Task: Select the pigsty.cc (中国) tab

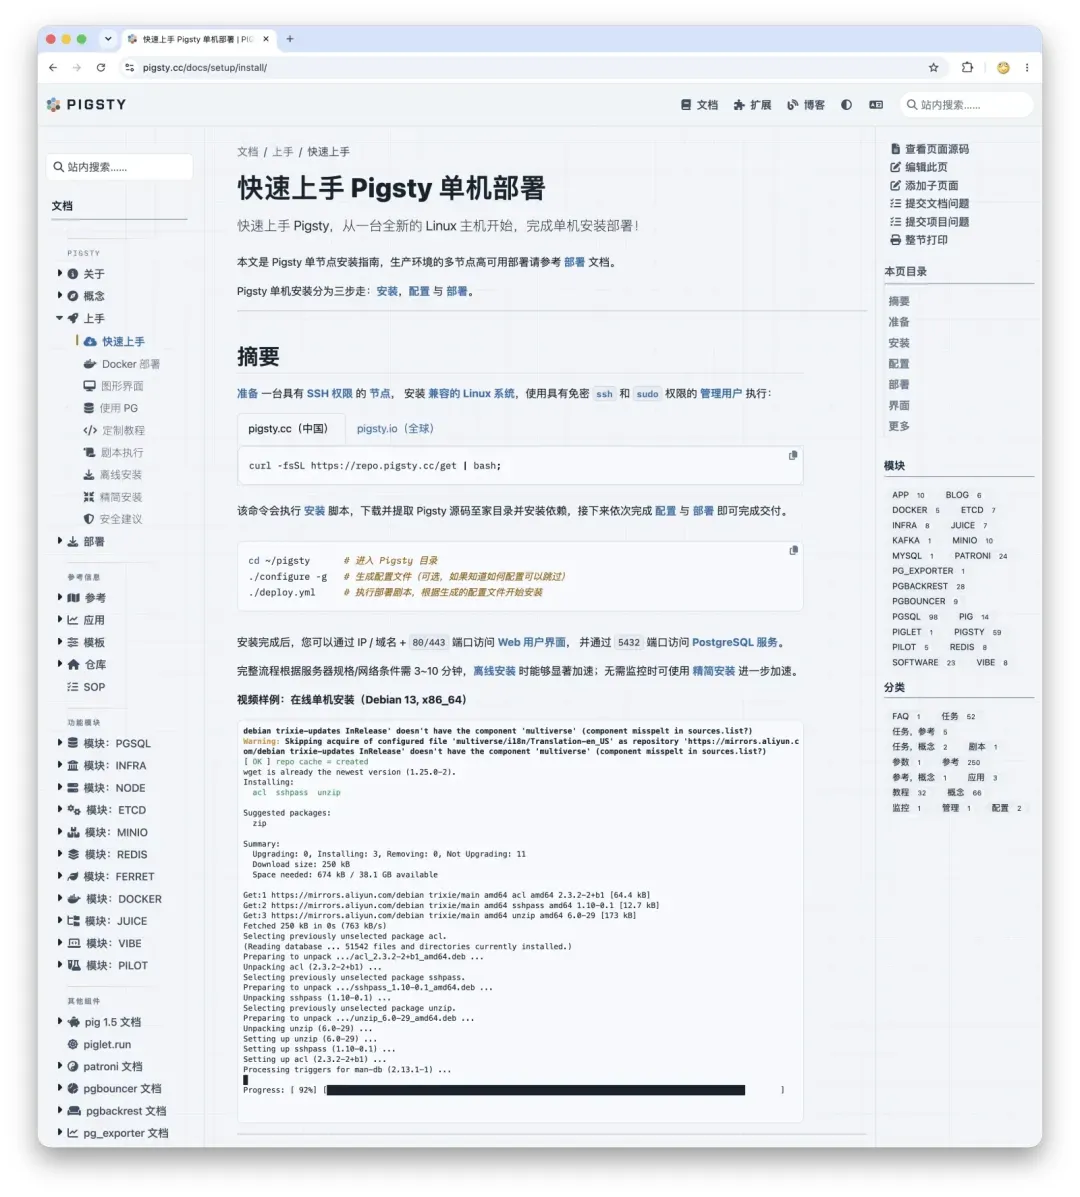Action: coord(291,429)
